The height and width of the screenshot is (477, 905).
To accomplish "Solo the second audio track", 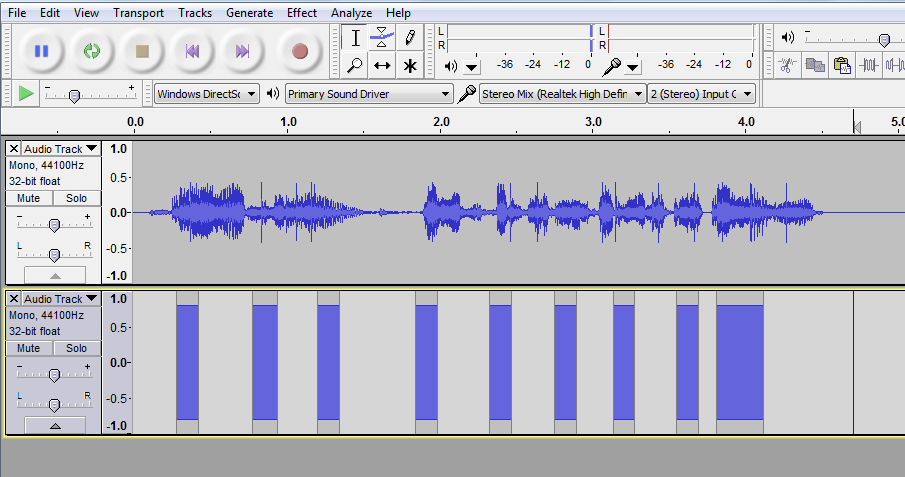I will (x=76, y=348).
